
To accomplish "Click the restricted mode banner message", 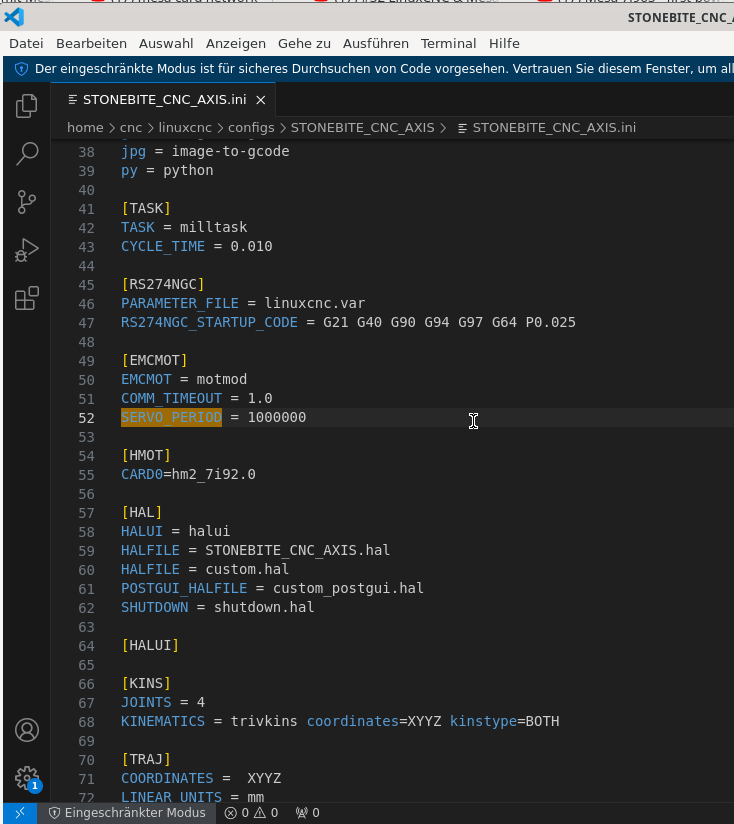I will 384,69.
